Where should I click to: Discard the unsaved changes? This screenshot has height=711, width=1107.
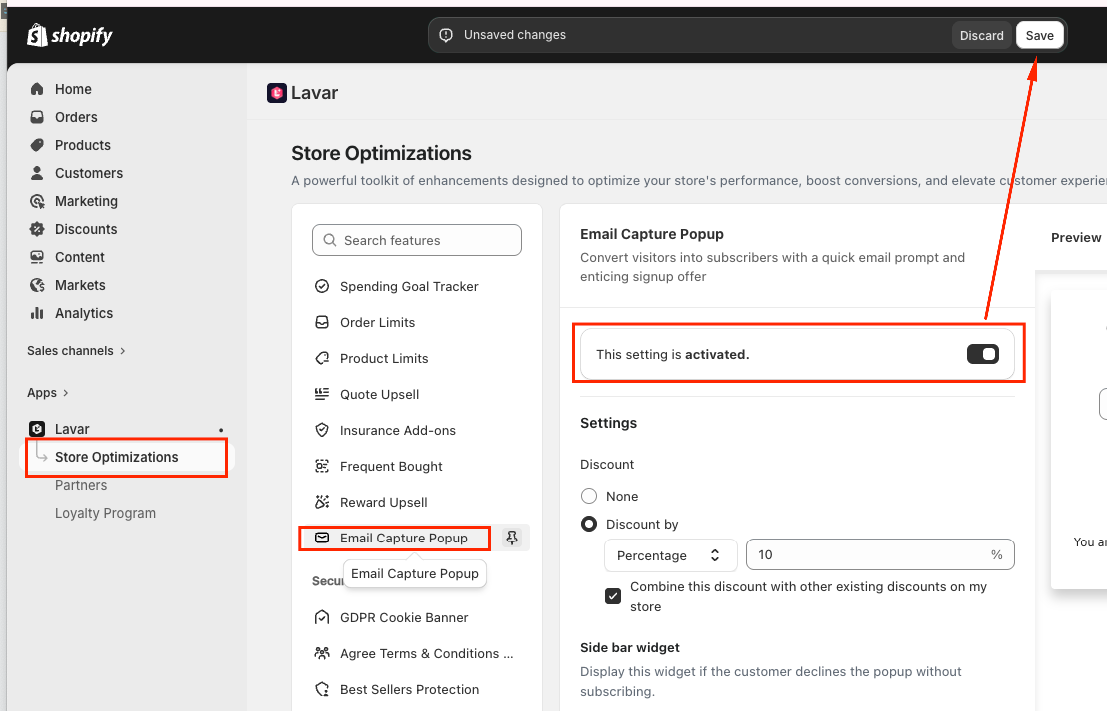point(981,35)
